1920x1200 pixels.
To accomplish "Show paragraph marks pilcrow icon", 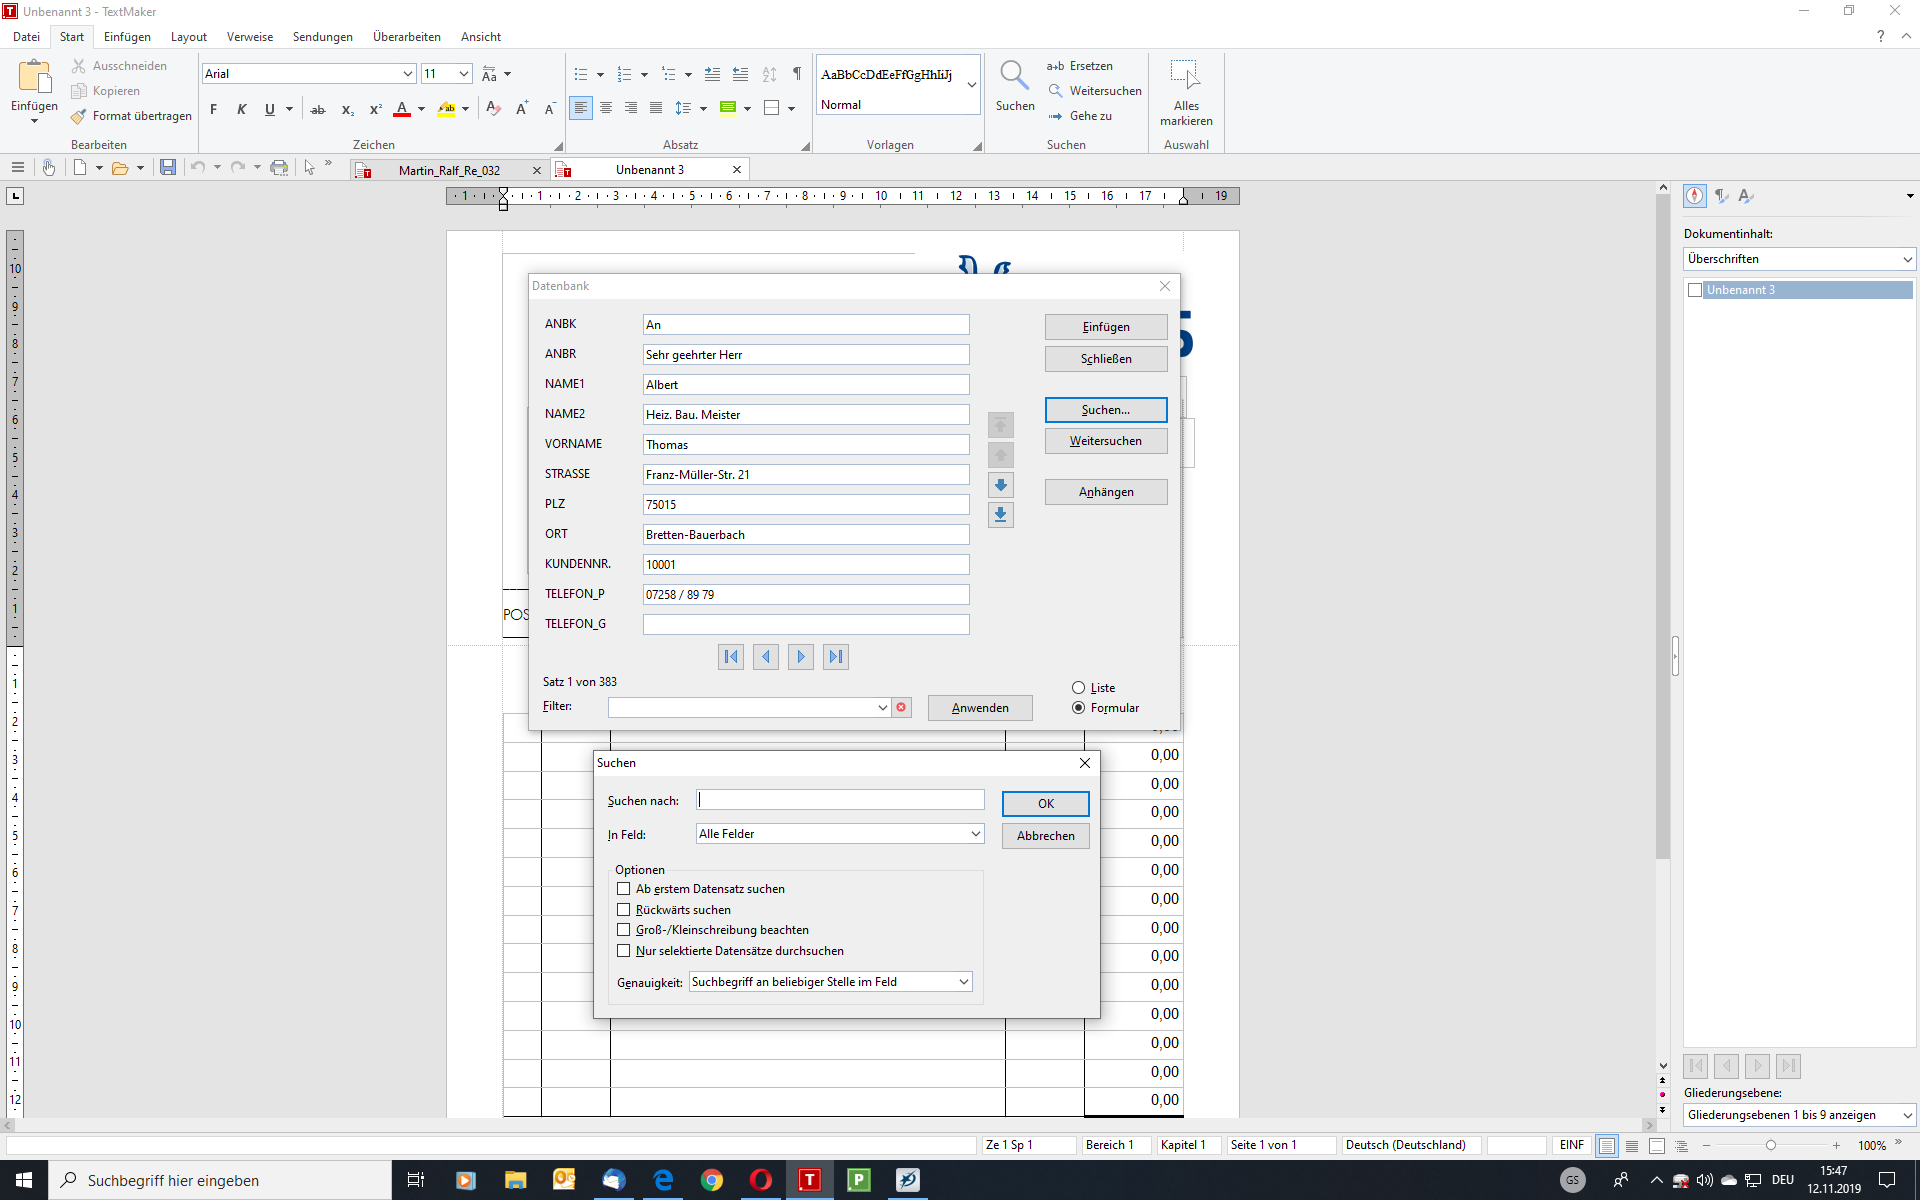I will pos(797,74).
